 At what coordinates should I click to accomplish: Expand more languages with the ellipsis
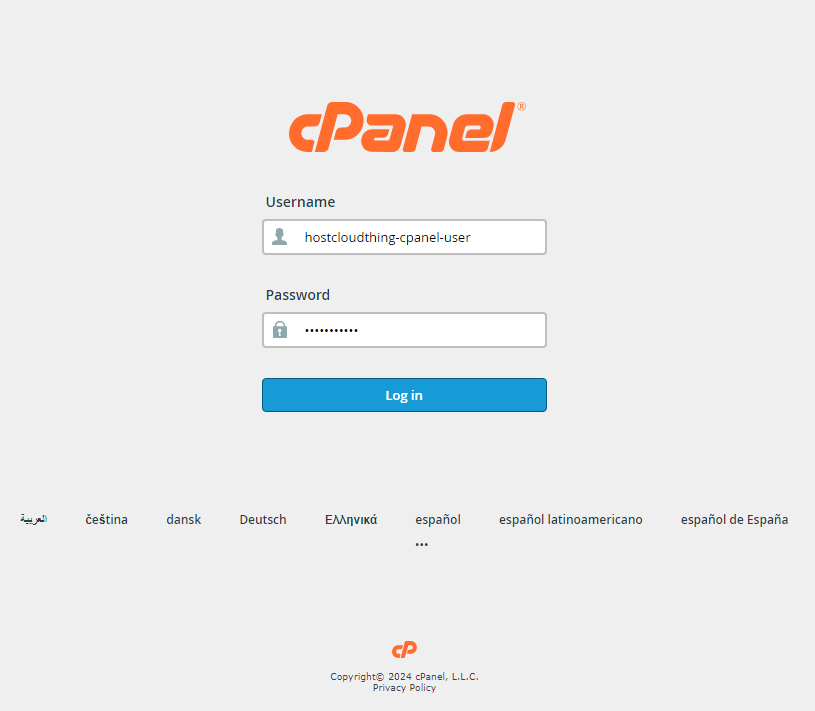[422, 544]
